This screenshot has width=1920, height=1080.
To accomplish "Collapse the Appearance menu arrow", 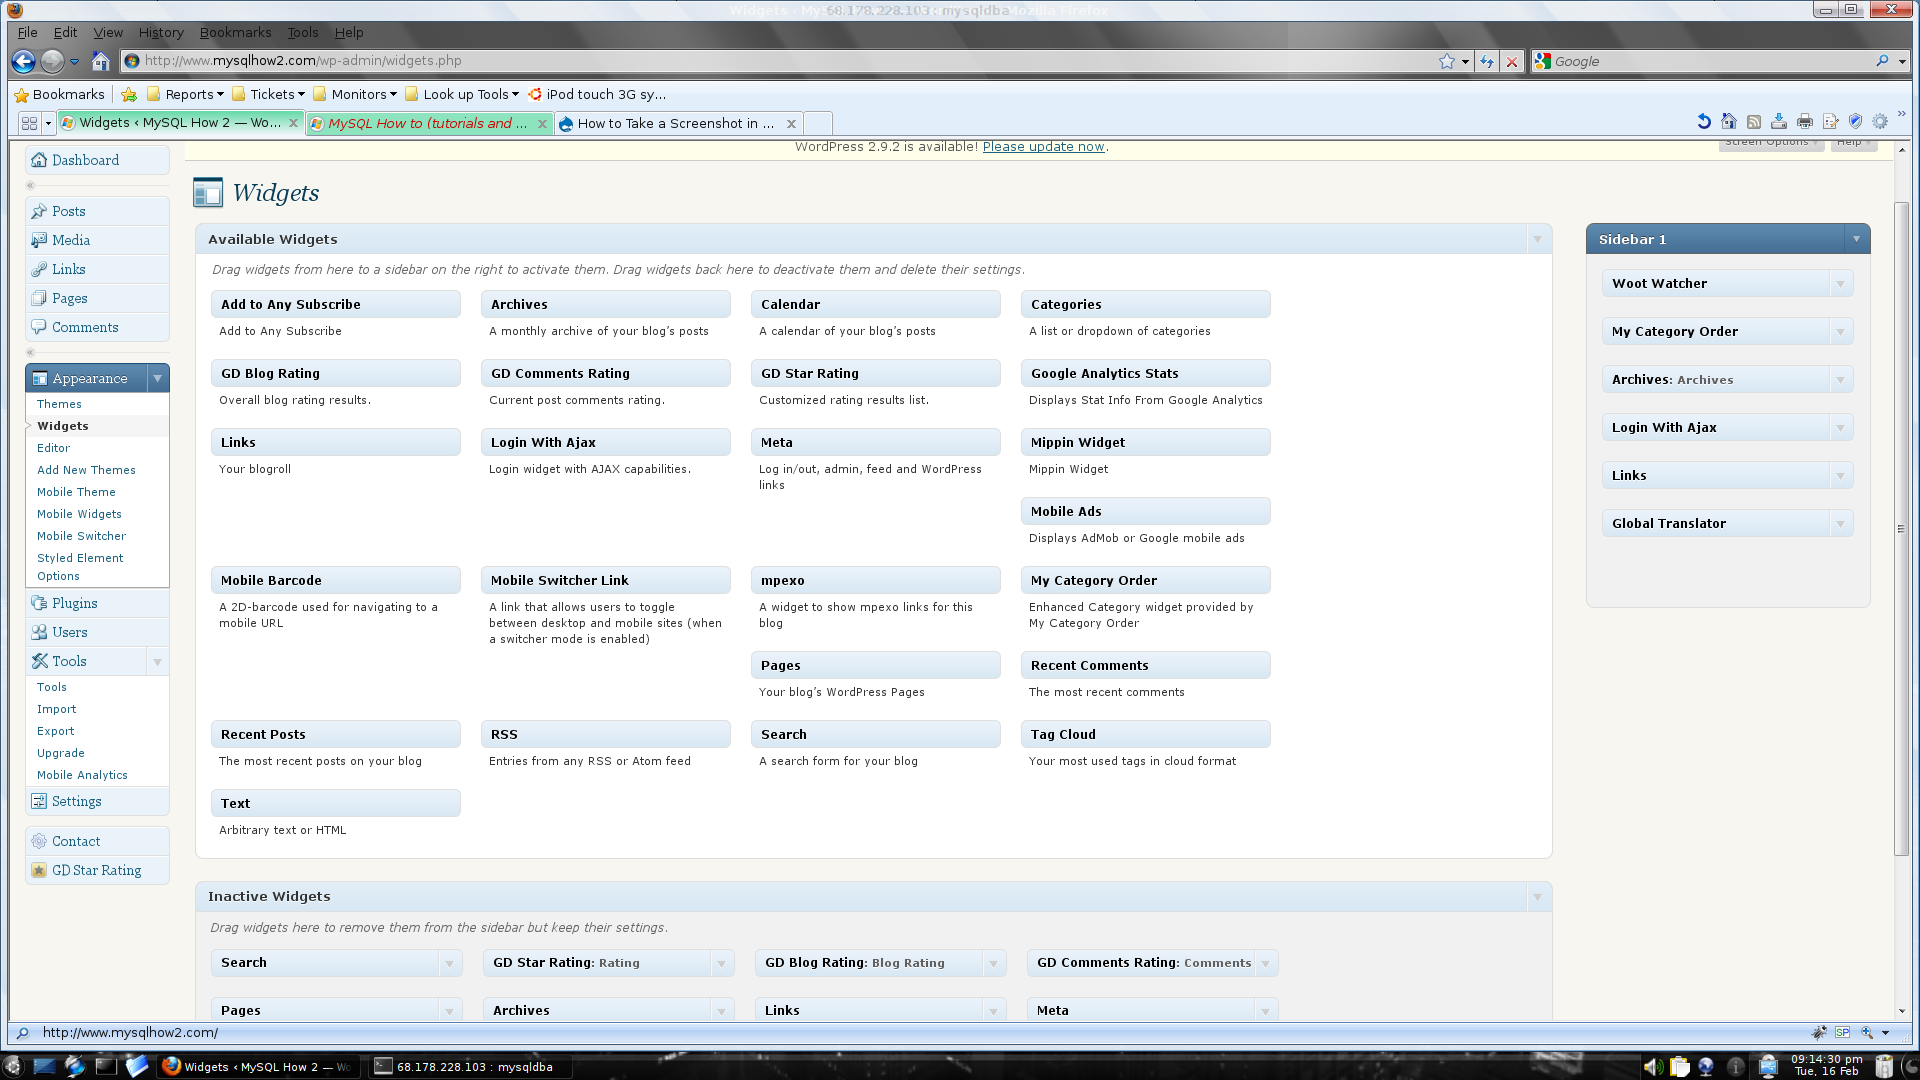I will pos(158,378).
